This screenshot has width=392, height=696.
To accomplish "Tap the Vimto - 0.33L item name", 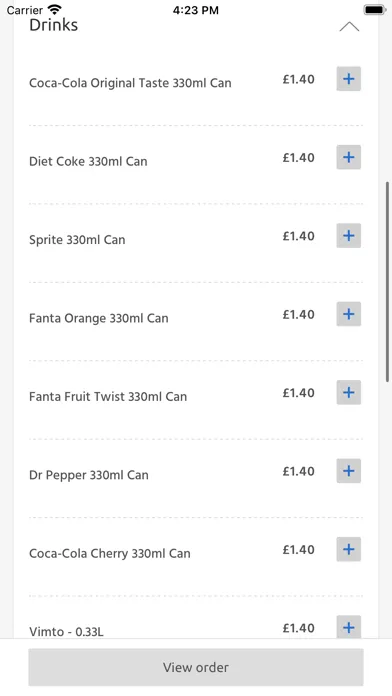I will (x=67, y=632).
